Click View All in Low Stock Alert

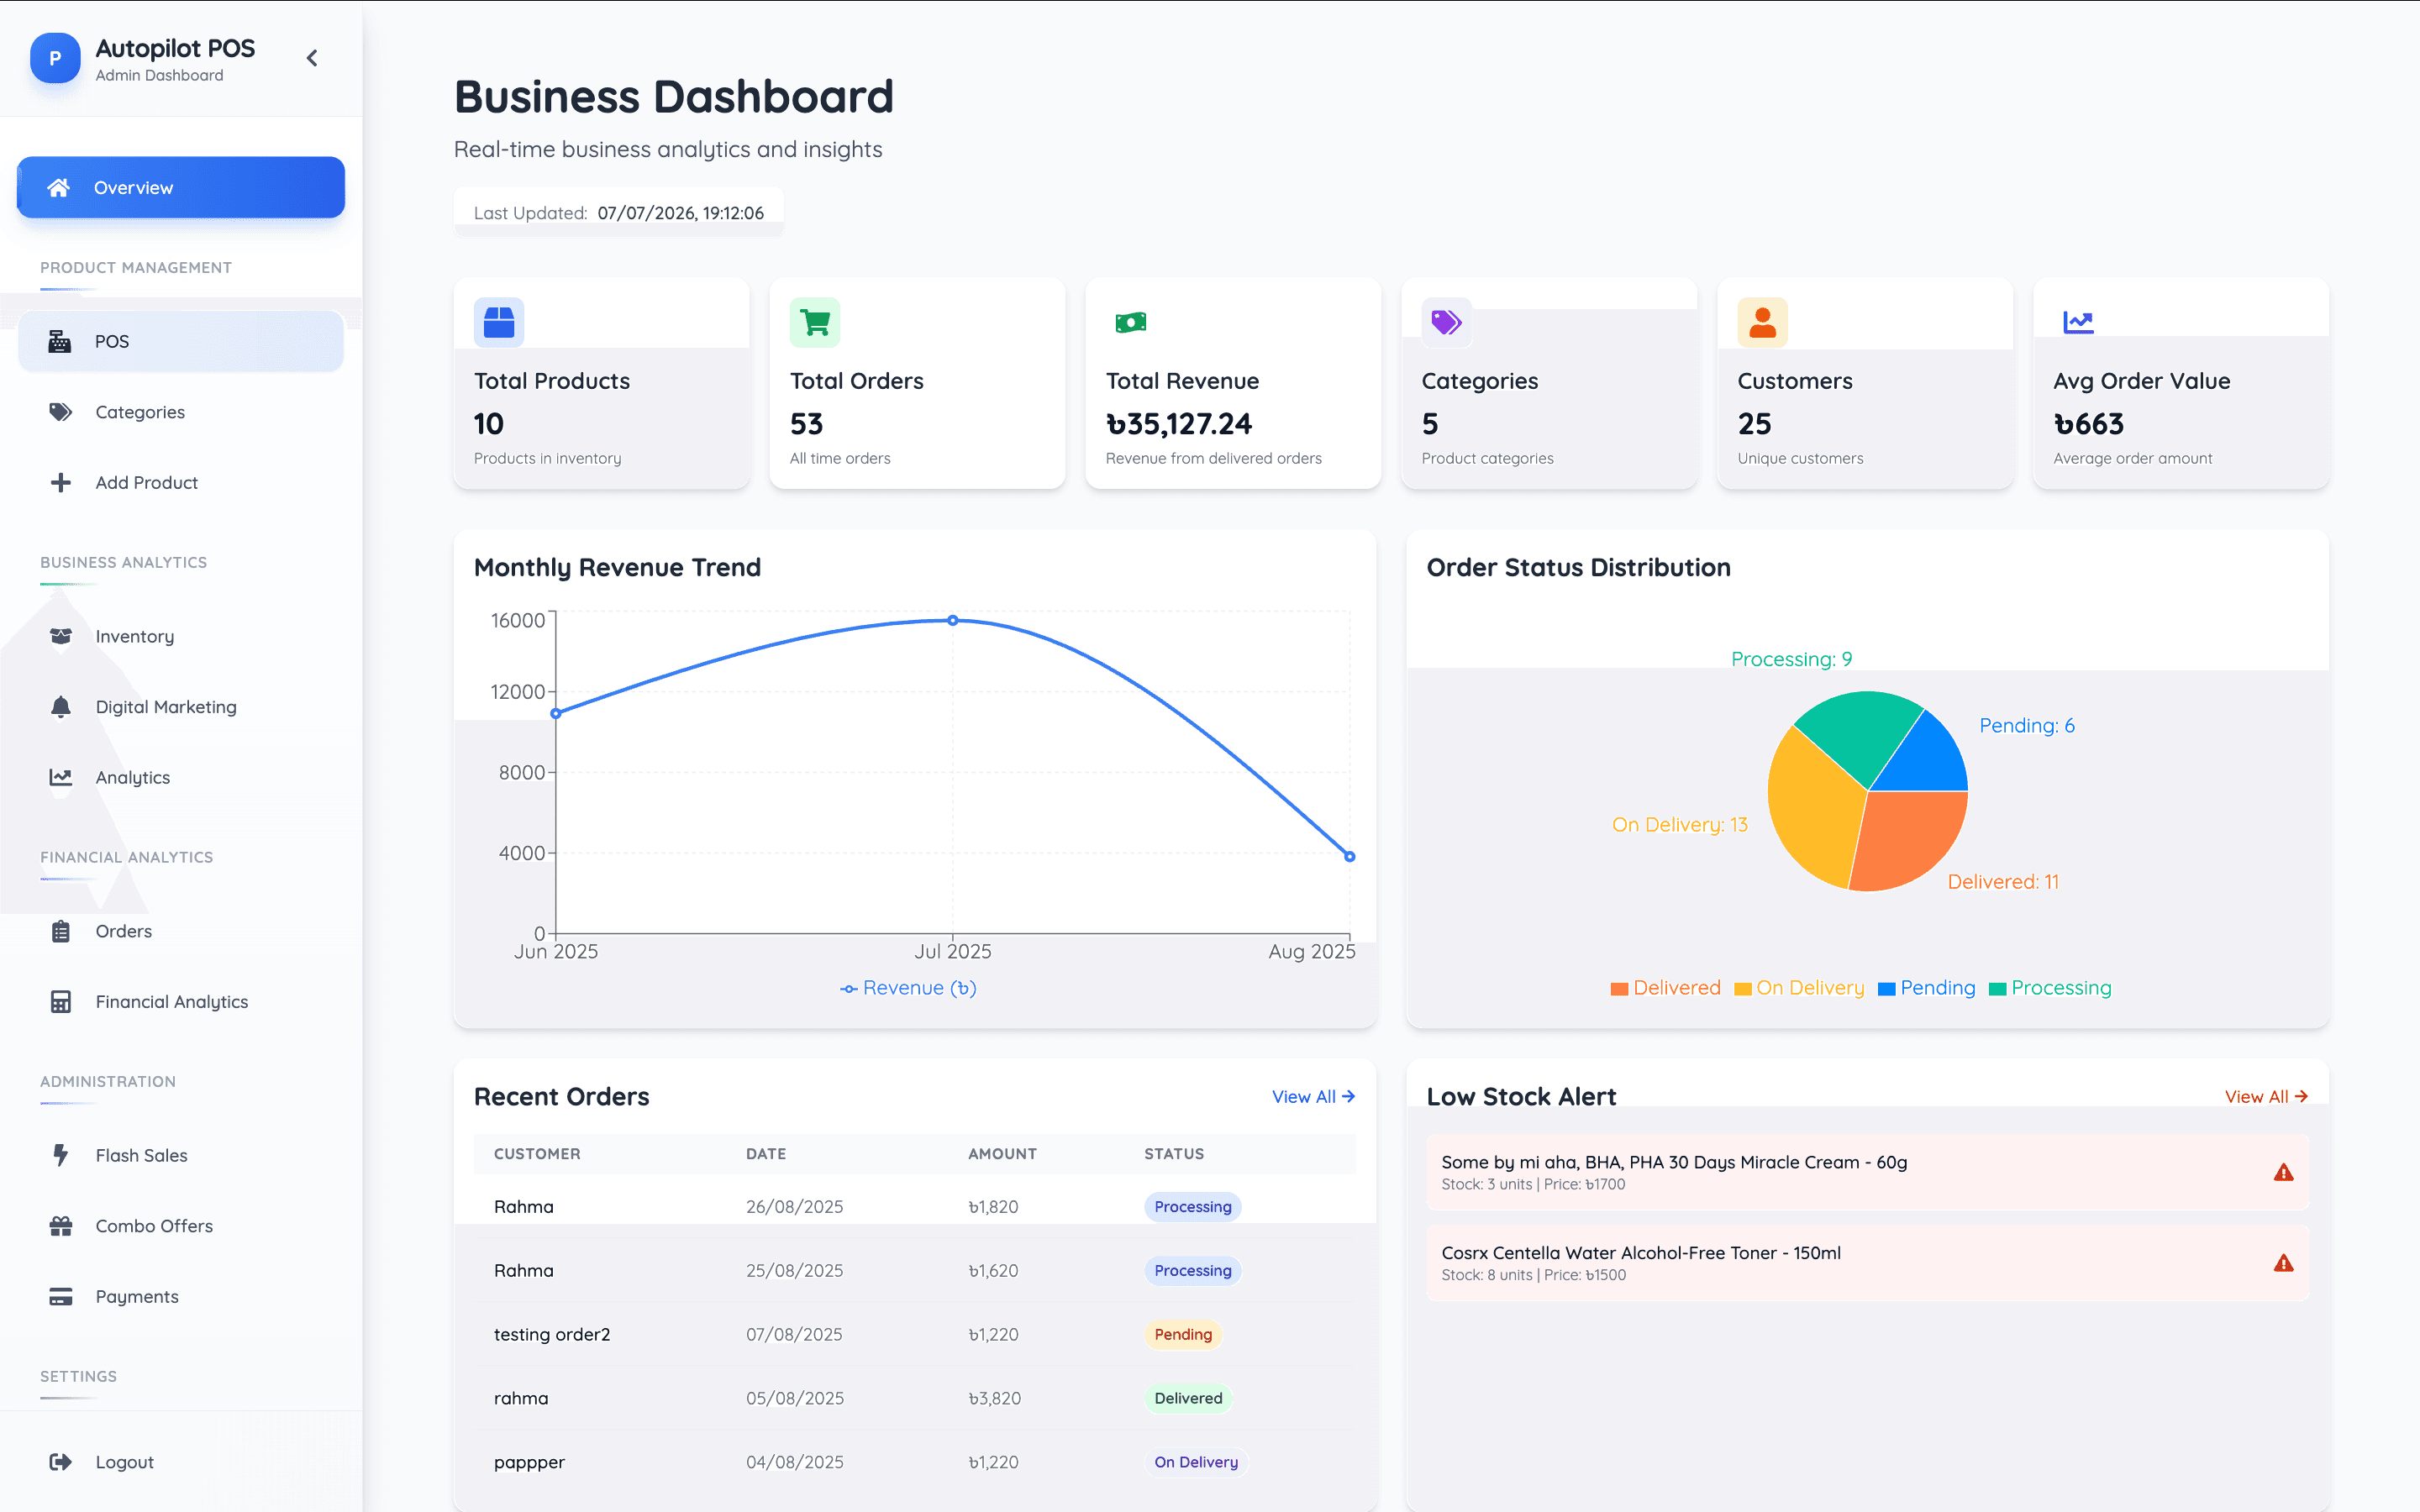pyautogui.click(x=2266, y=1096)
